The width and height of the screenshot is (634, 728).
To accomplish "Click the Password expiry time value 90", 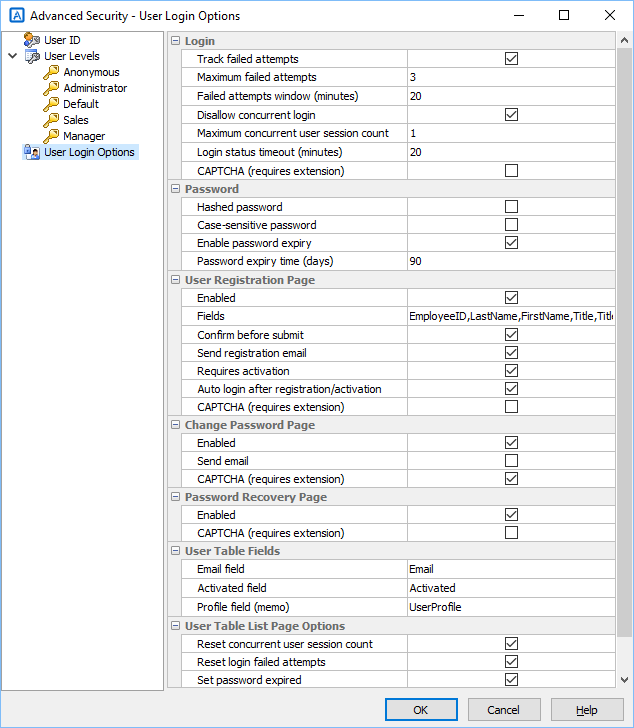I will coord(511,261).
